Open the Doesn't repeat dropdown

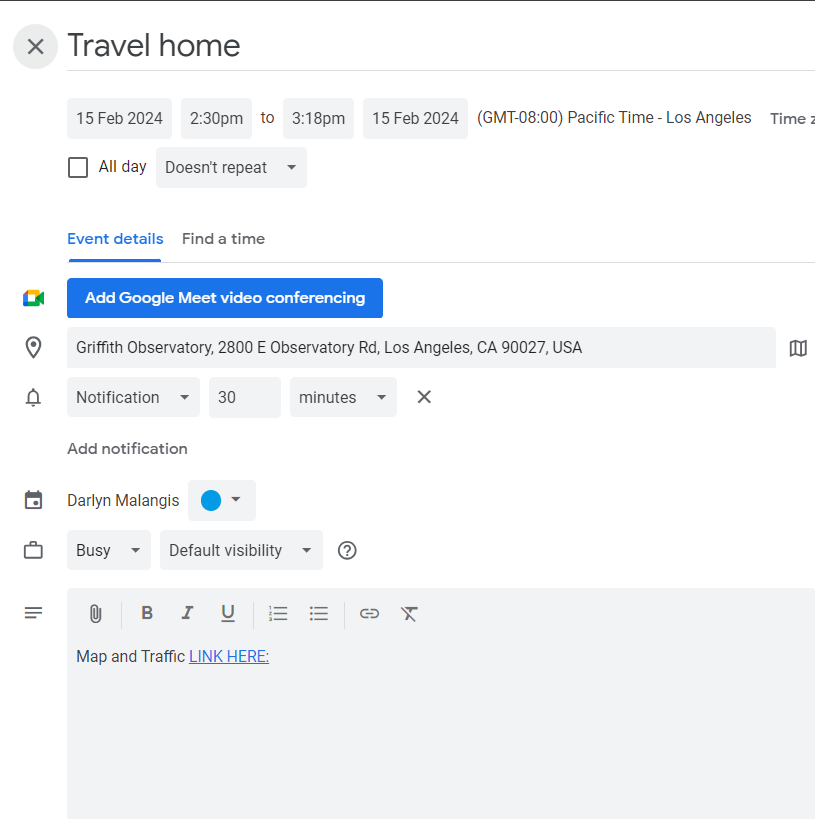[231, 168]
